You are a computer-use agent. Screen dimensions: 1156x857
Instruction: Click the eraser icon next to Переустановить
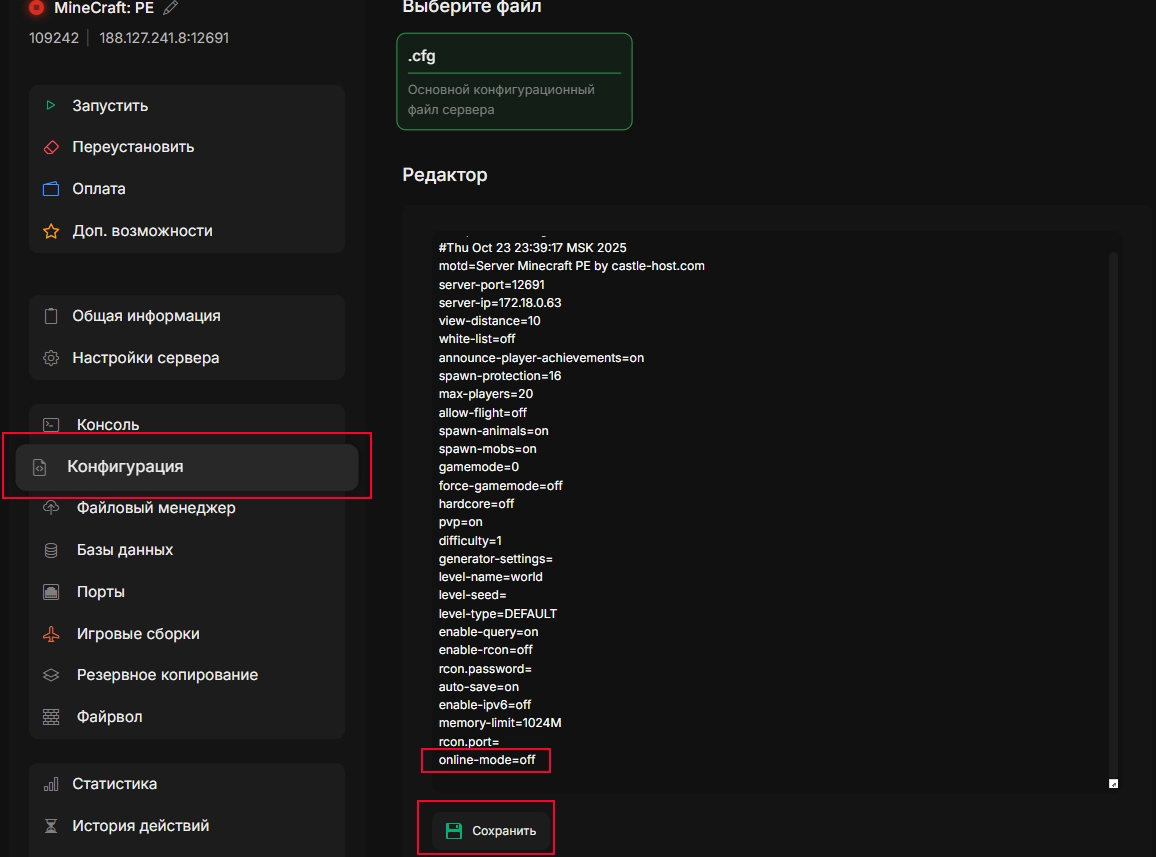51,147
